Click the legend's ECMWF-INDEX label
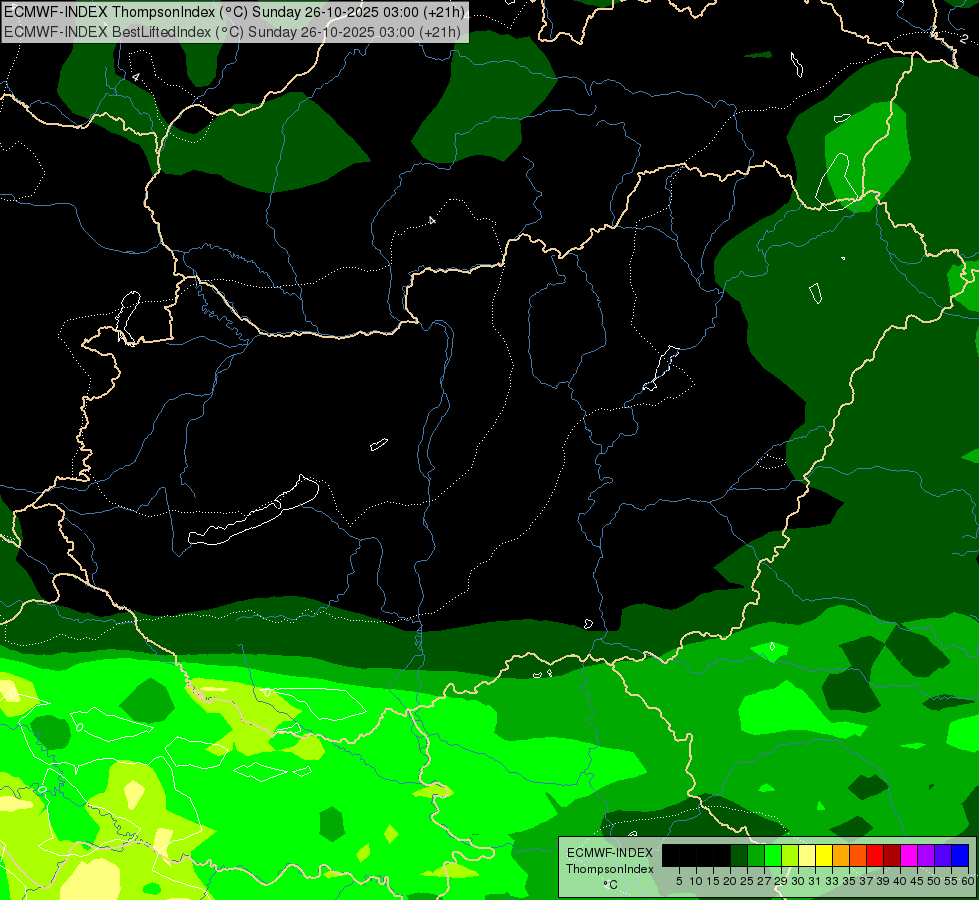The height and width of the screenshot is (900, 979). [x=610, y=853]
